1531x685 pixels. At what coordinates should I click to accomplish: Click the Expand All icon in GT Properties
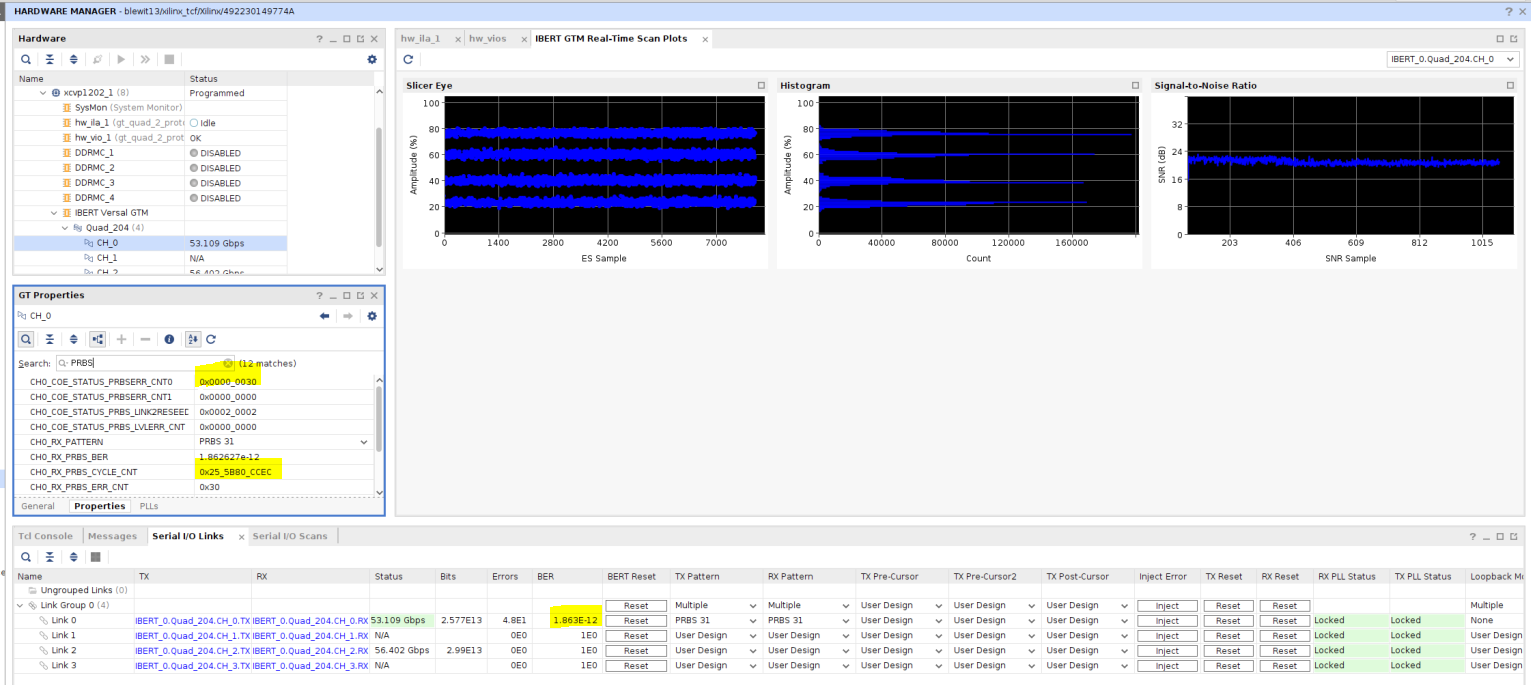point(73,339)
